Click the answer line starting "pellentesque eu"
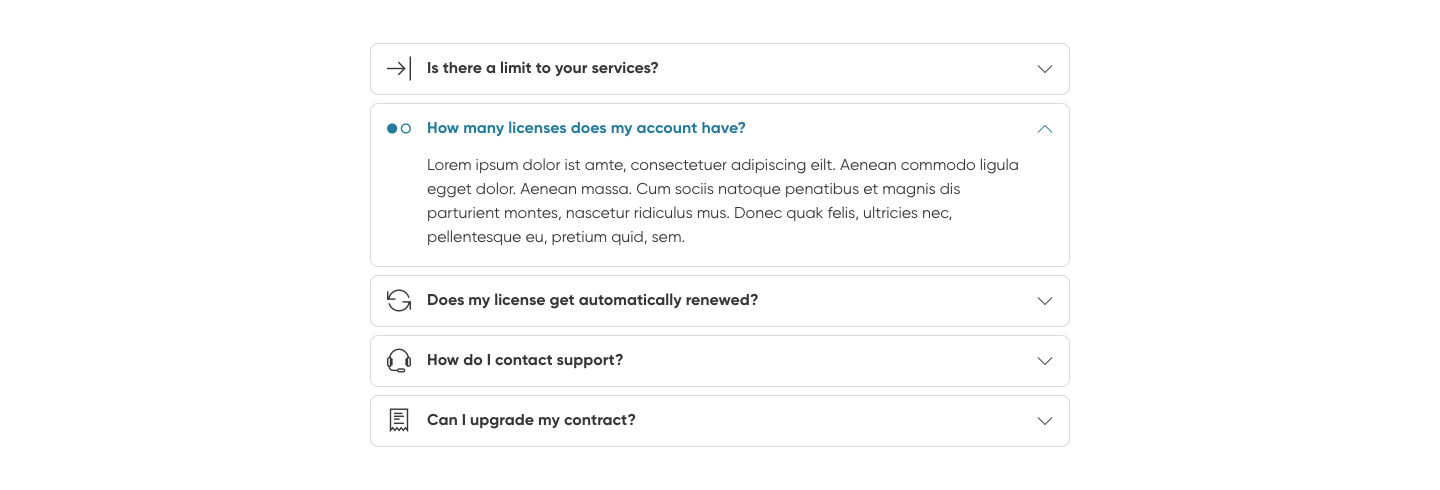Image resolution: width=1440 pixels, height=490 pixels. coord(555,237)
